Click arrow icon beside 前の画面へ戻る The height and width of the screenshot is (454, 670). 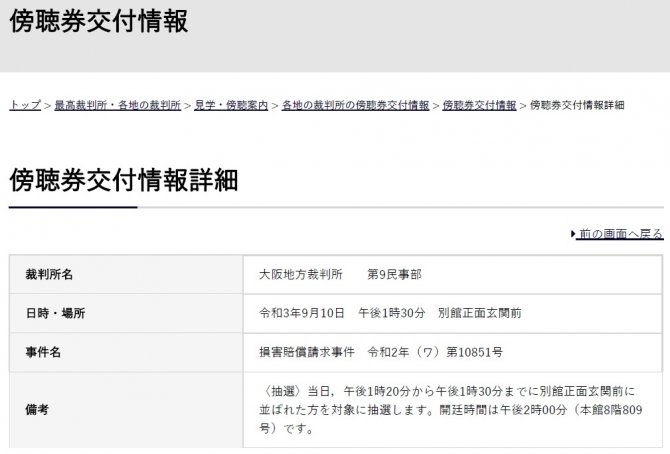[574, 234]
